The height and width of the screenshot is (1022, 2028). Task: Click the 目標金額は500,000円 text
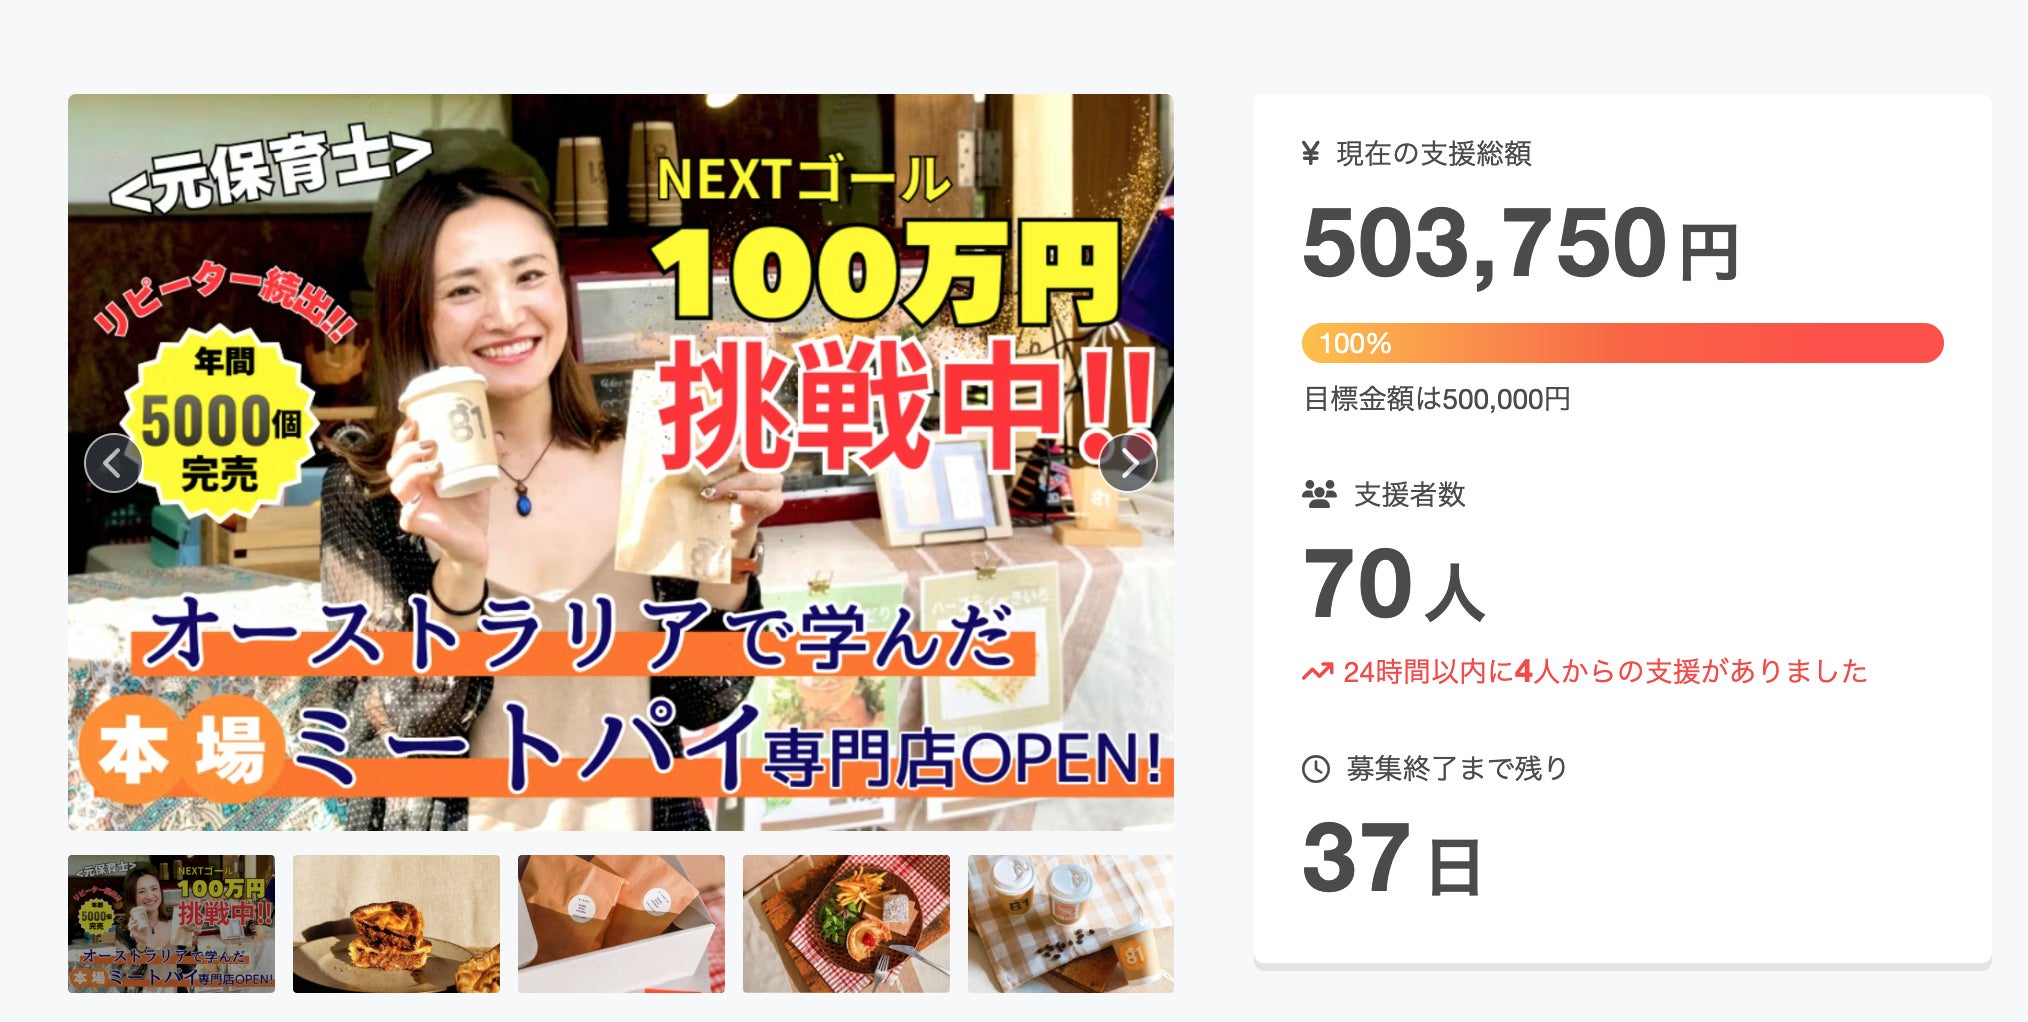click(x=1436, y=399)
